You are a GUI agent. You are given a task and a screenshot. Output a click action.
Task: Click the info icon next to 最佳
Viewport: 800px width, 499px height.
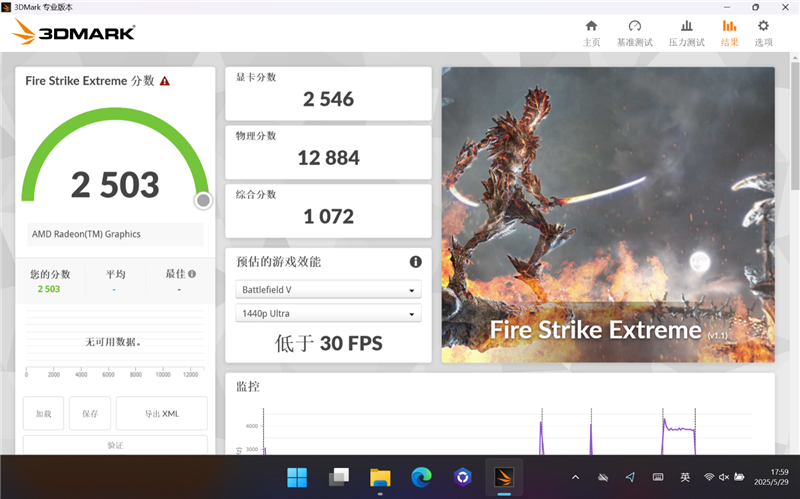[192, 274]
